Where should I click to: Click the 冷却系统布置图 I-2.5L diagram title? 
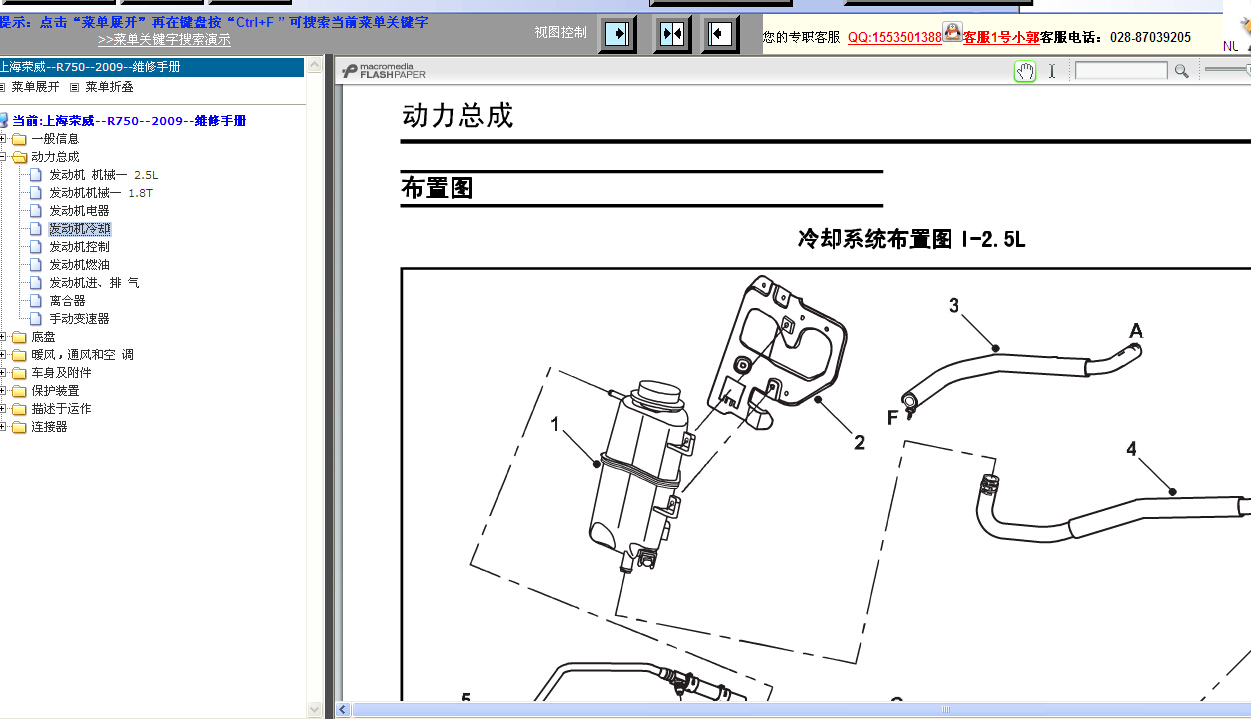[x=911, y=239]
